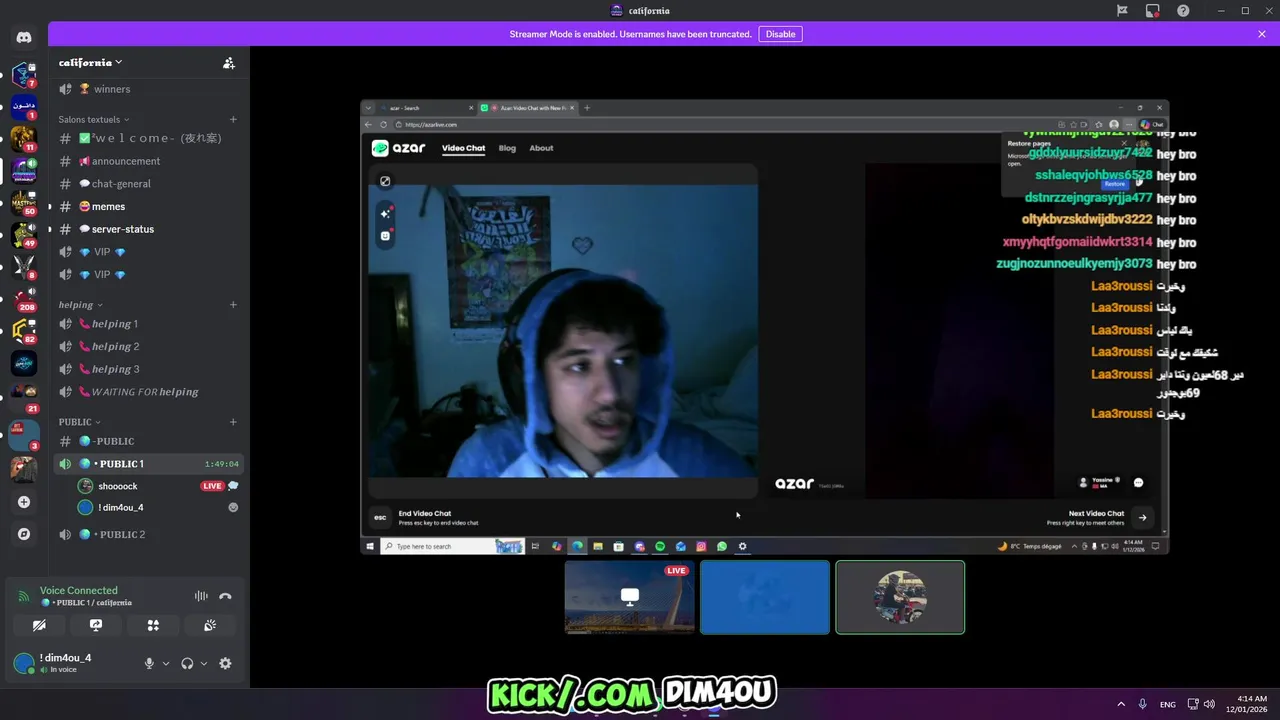This screenshot has width=1280, height=720.
Task: Click Next Video Chat arrow in stream
Action: (x=1142, y=517)
